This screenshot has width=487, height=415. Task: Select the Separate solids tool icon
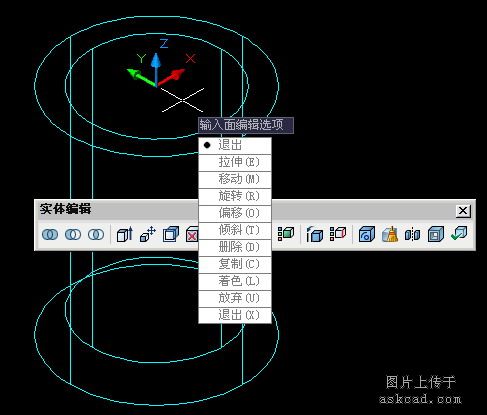(x=412, y=234)
